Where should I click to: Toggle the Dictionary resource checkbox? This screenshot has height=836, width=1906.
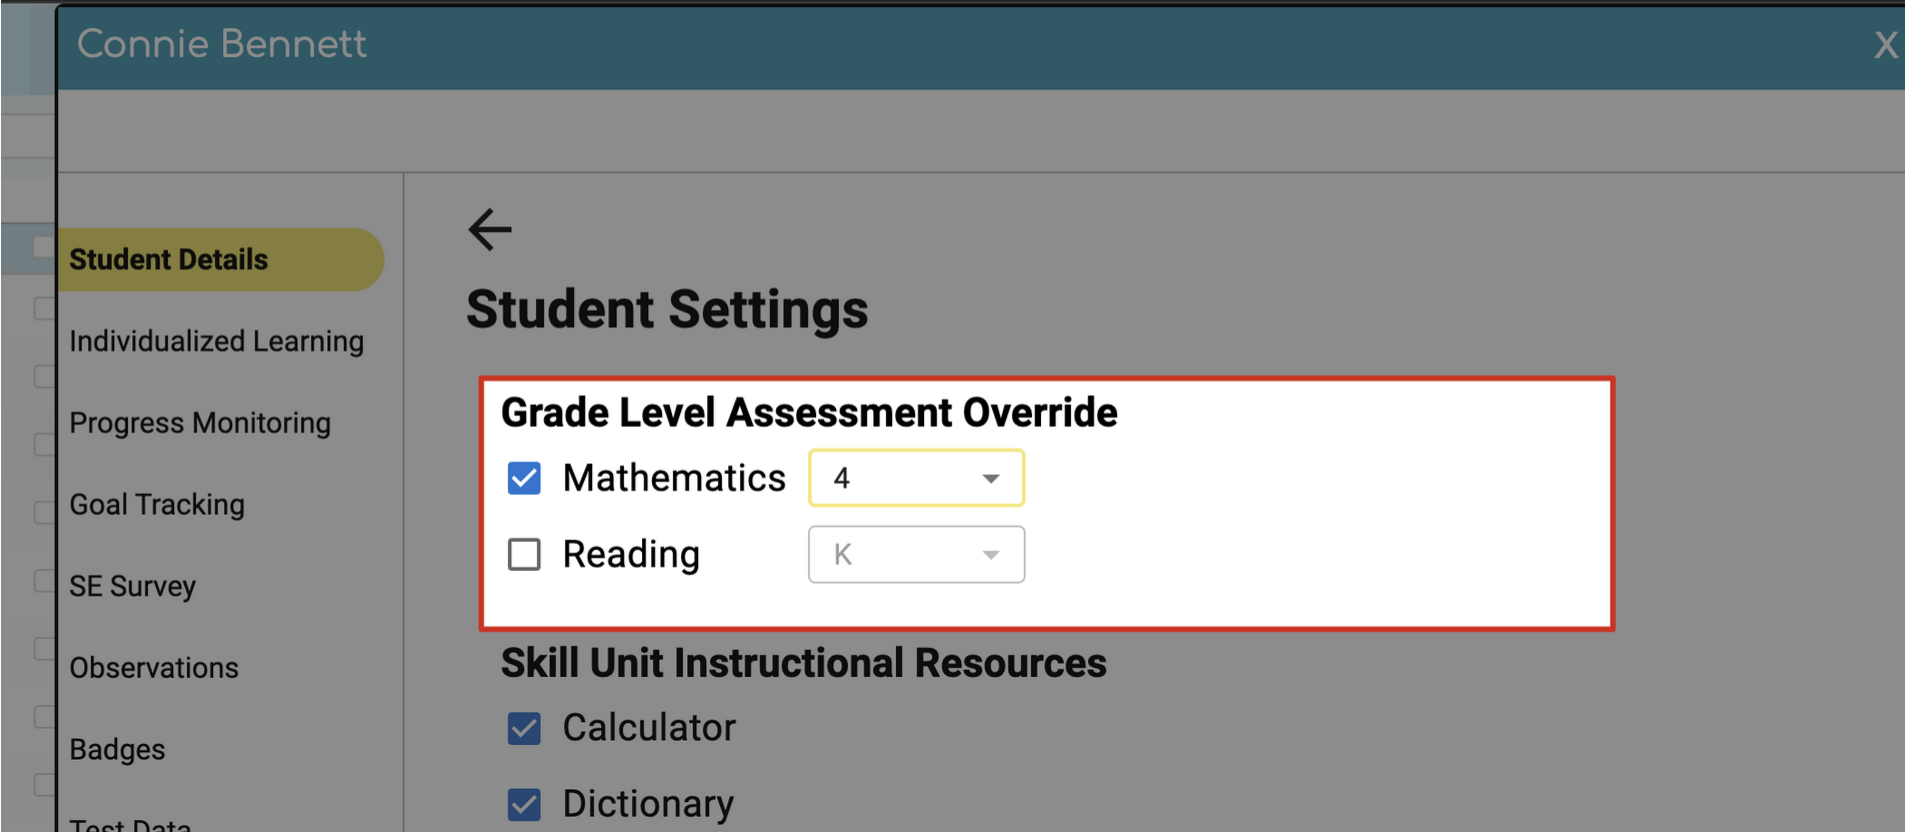pyautogui.click(x=524, y=804)
